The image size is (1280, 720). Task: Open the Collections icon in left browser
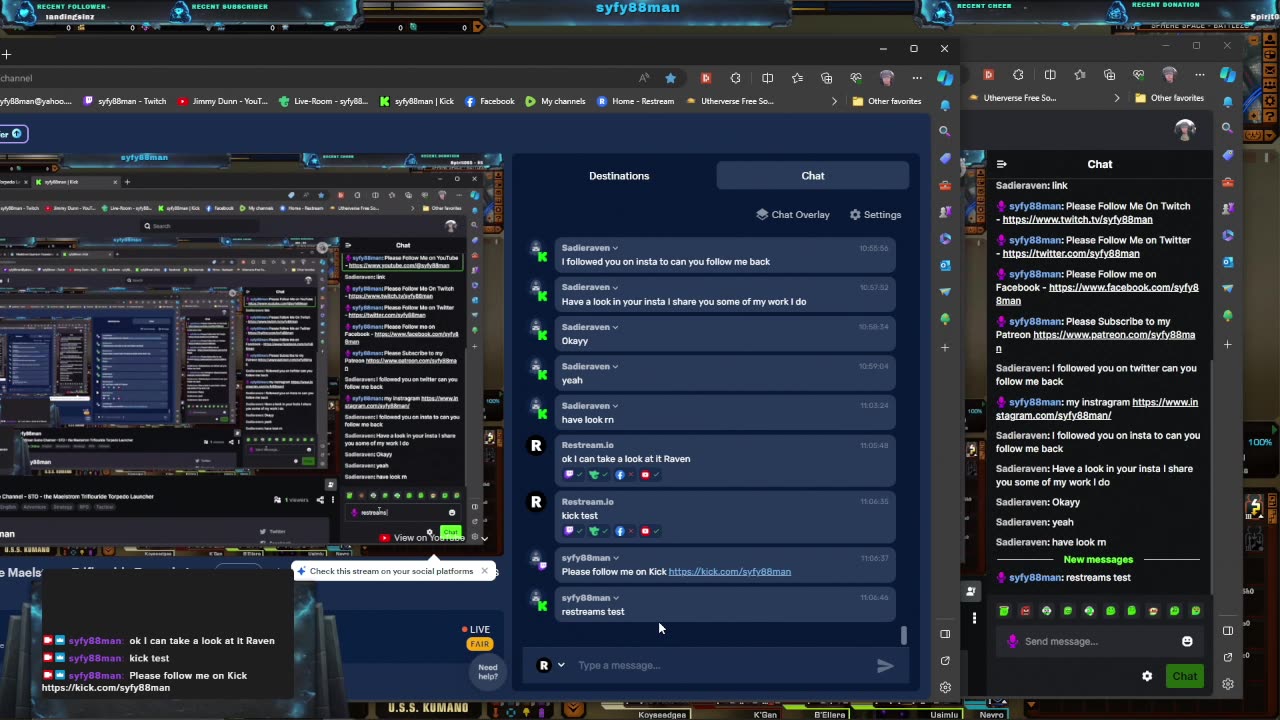(x=826, y=78)
